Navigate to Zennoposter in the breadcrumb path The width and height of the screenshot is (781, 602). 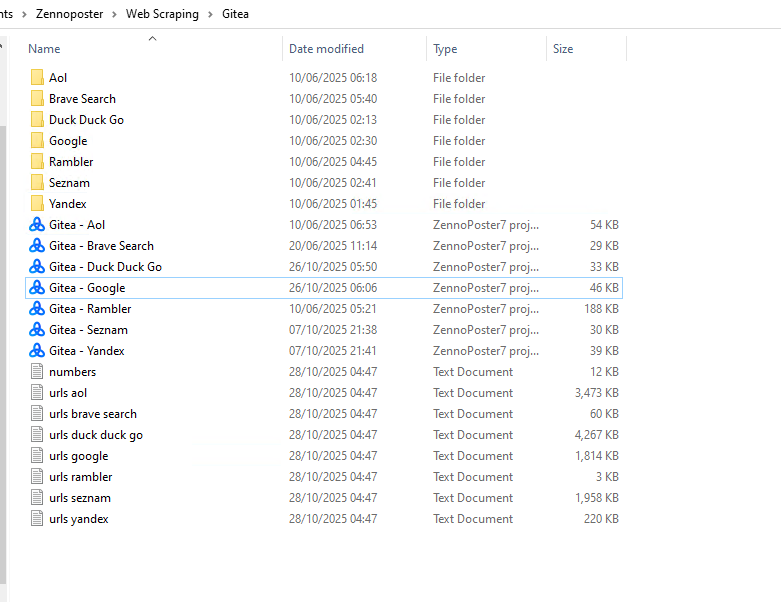tap(69, 14)
